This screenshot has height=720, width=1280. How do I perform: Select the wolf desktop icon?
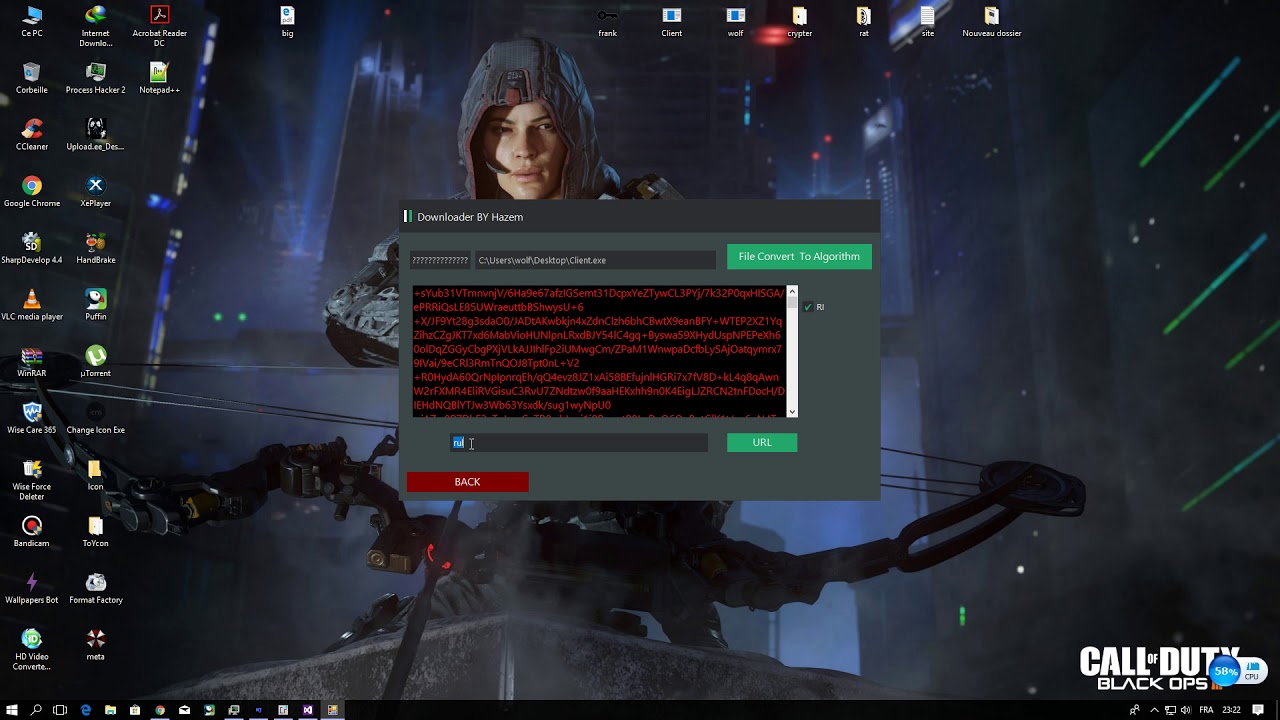click(x=736, y=22)
